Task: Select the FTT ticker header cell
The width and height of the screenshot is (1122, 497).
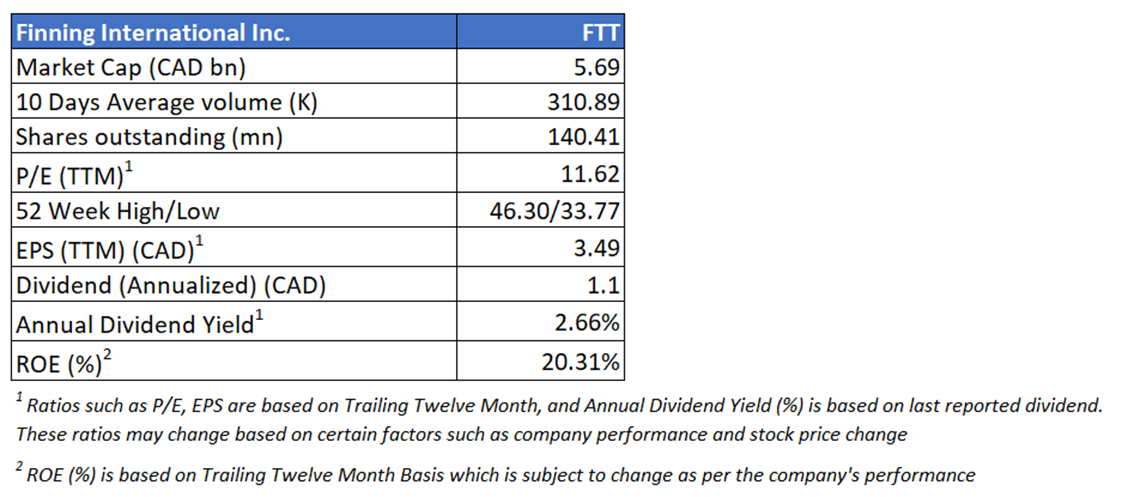Action: point(600,32)
